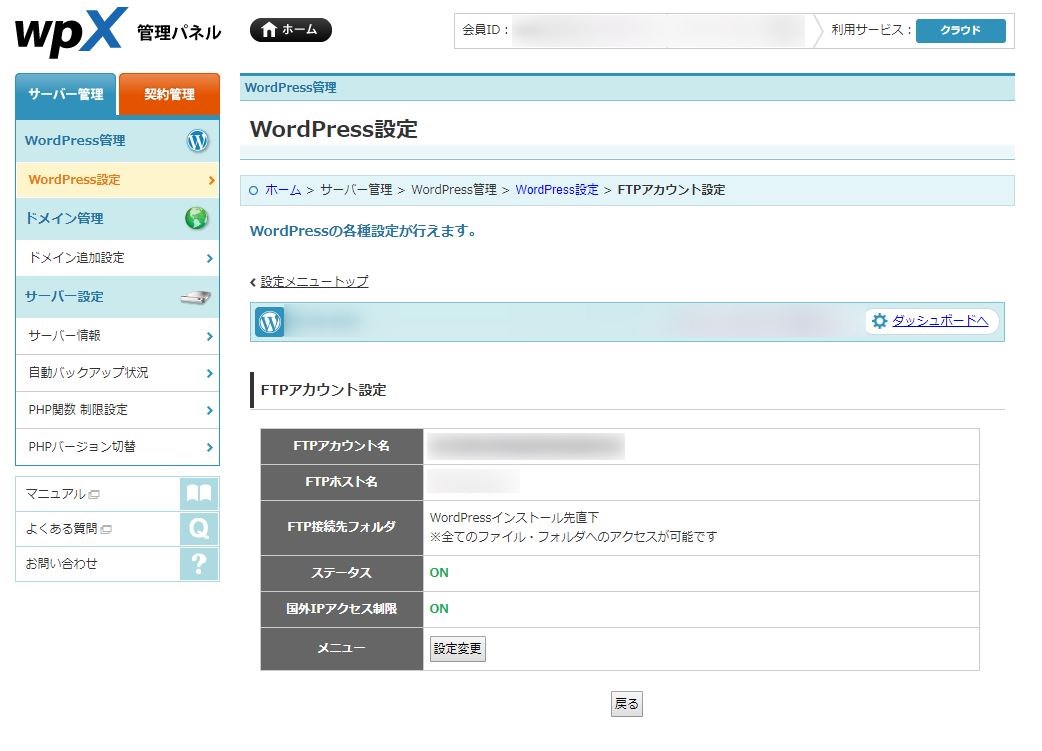Click the クラウド service button
This screenshot has width=1042, height=751.
click(x=960, y=31)
